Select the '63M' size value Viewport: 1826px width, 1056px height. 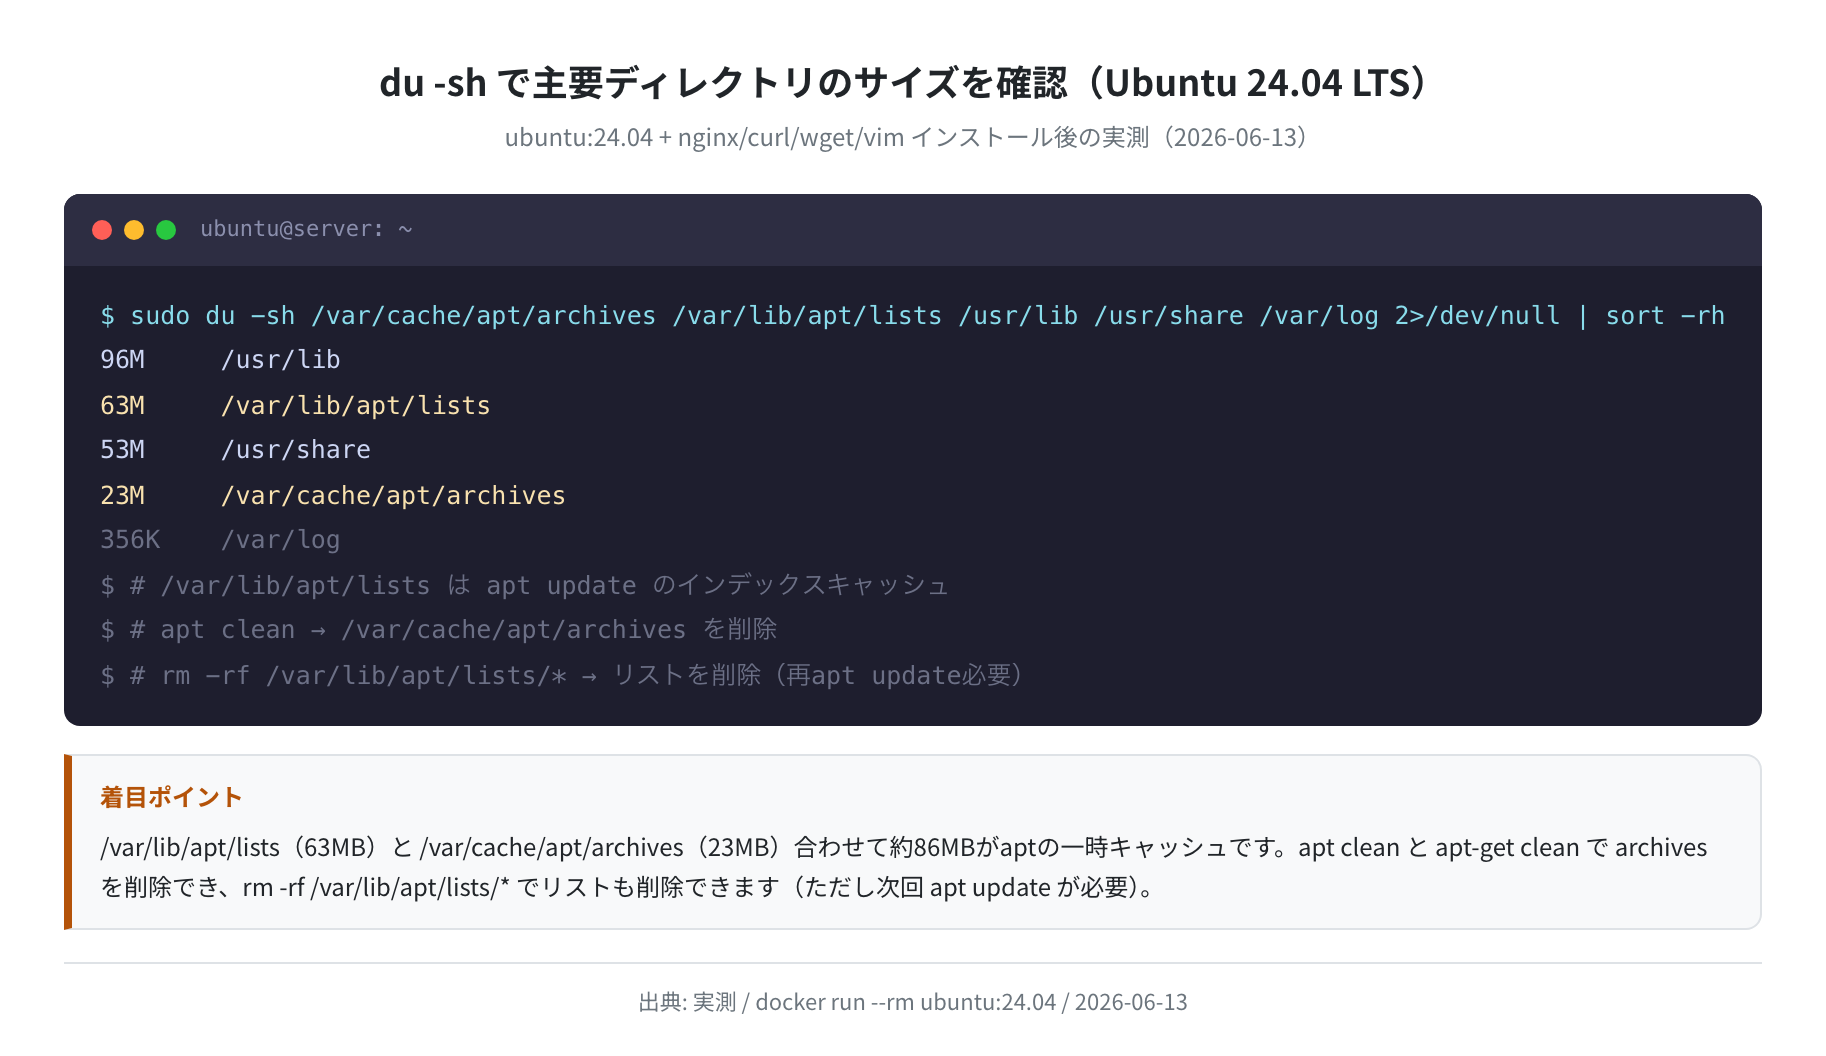(122, 405)
